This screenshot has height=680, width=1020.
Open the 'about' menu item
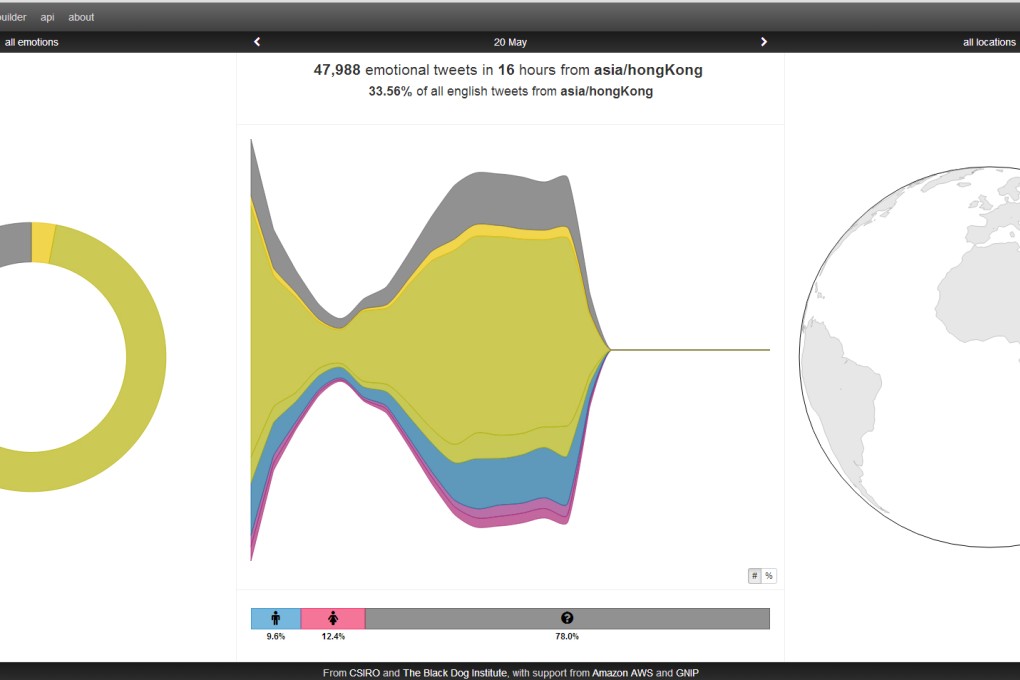tap(80, 16)
